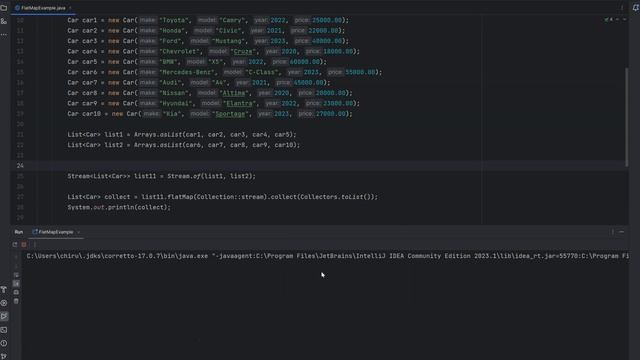
Task: Click price 55000.00 in car6 line
Action: pyautogui.click(x=360, y=72)
